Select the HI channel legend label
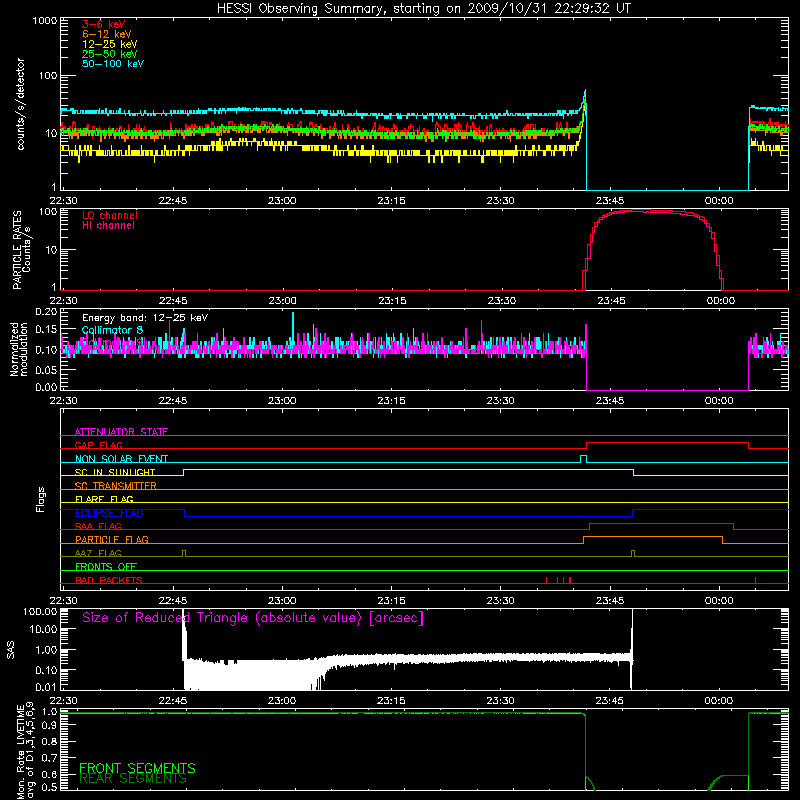 (108, 226)
